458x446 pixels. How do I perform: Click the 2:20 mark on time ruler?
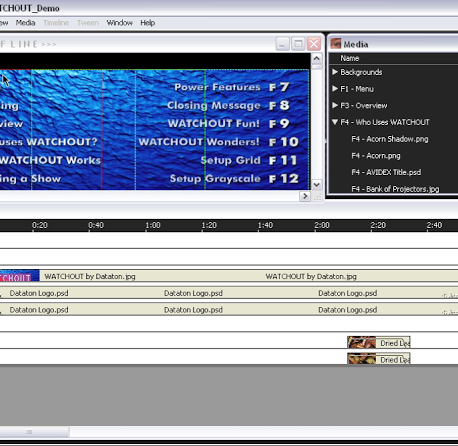point(378,226)
